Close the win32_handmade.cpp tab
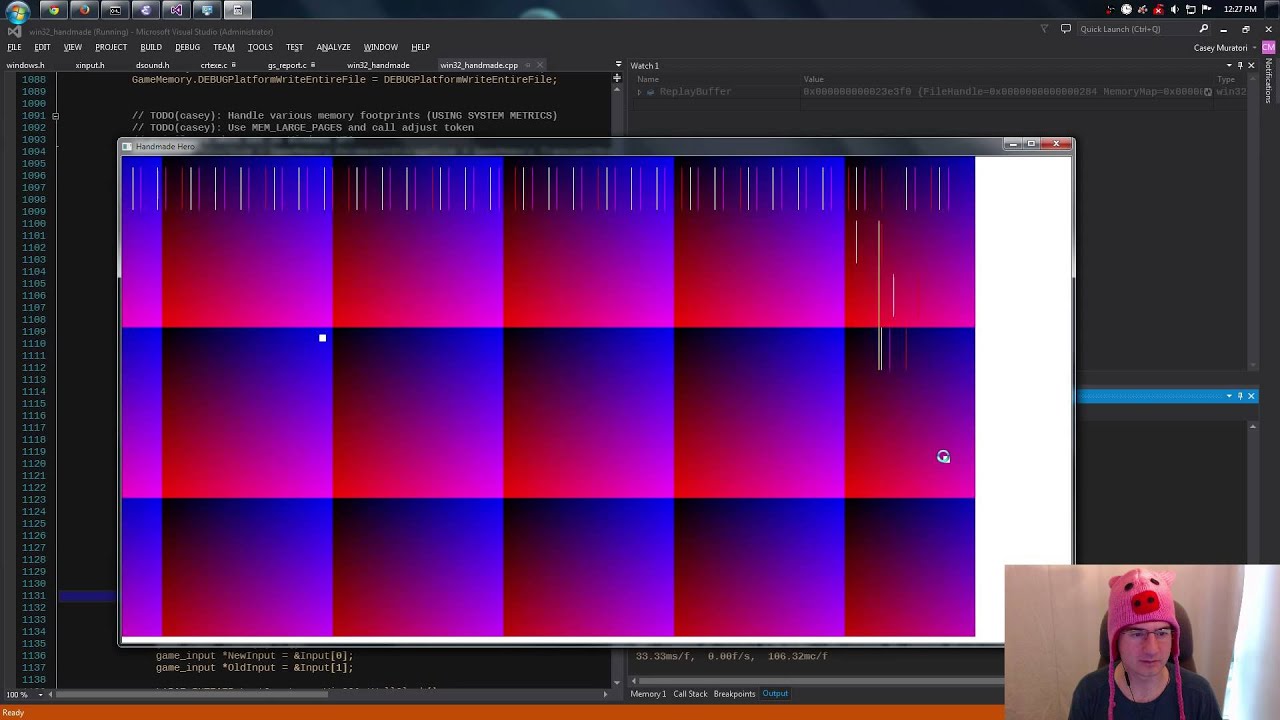 (x=540, y=66)
